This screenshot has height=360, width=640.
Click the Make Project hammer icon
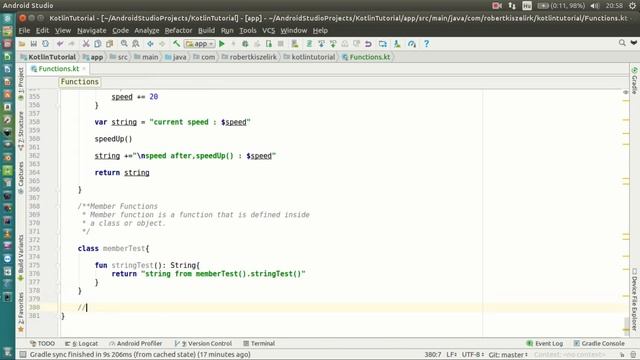(x=176, y=44)
